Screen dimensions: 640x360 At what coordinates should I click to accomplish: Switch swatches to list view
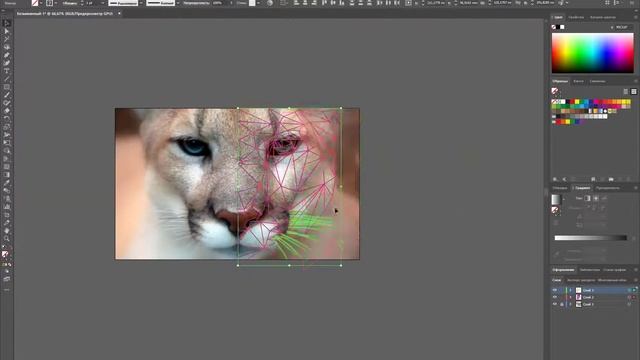(626, 91)
